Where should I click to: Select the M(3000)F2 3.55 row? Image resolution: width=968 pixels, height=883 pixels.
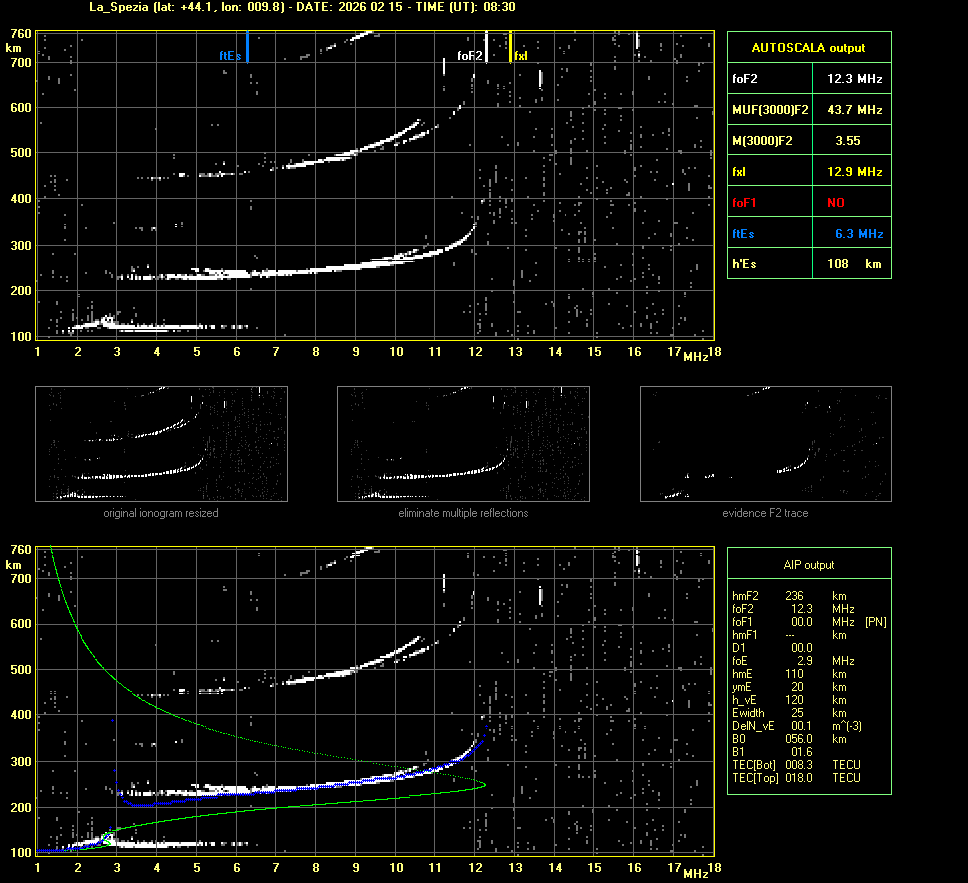tap(808, 140)
